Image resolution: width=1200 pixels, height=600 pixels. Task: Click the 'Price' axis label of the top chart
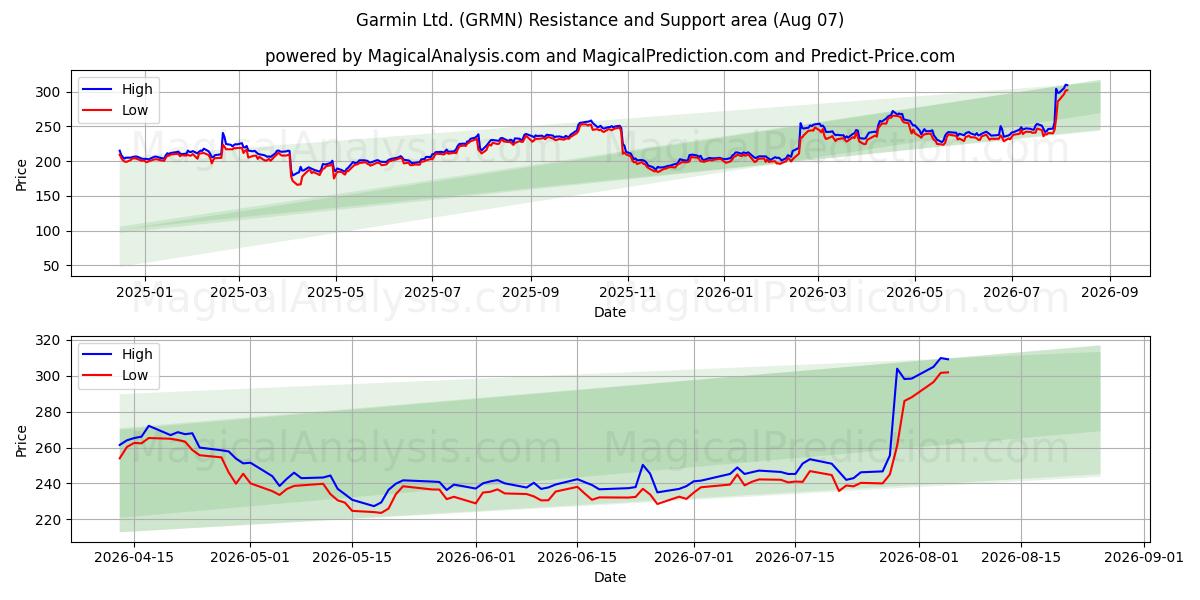pyautogui.click(x=22, y=175)
